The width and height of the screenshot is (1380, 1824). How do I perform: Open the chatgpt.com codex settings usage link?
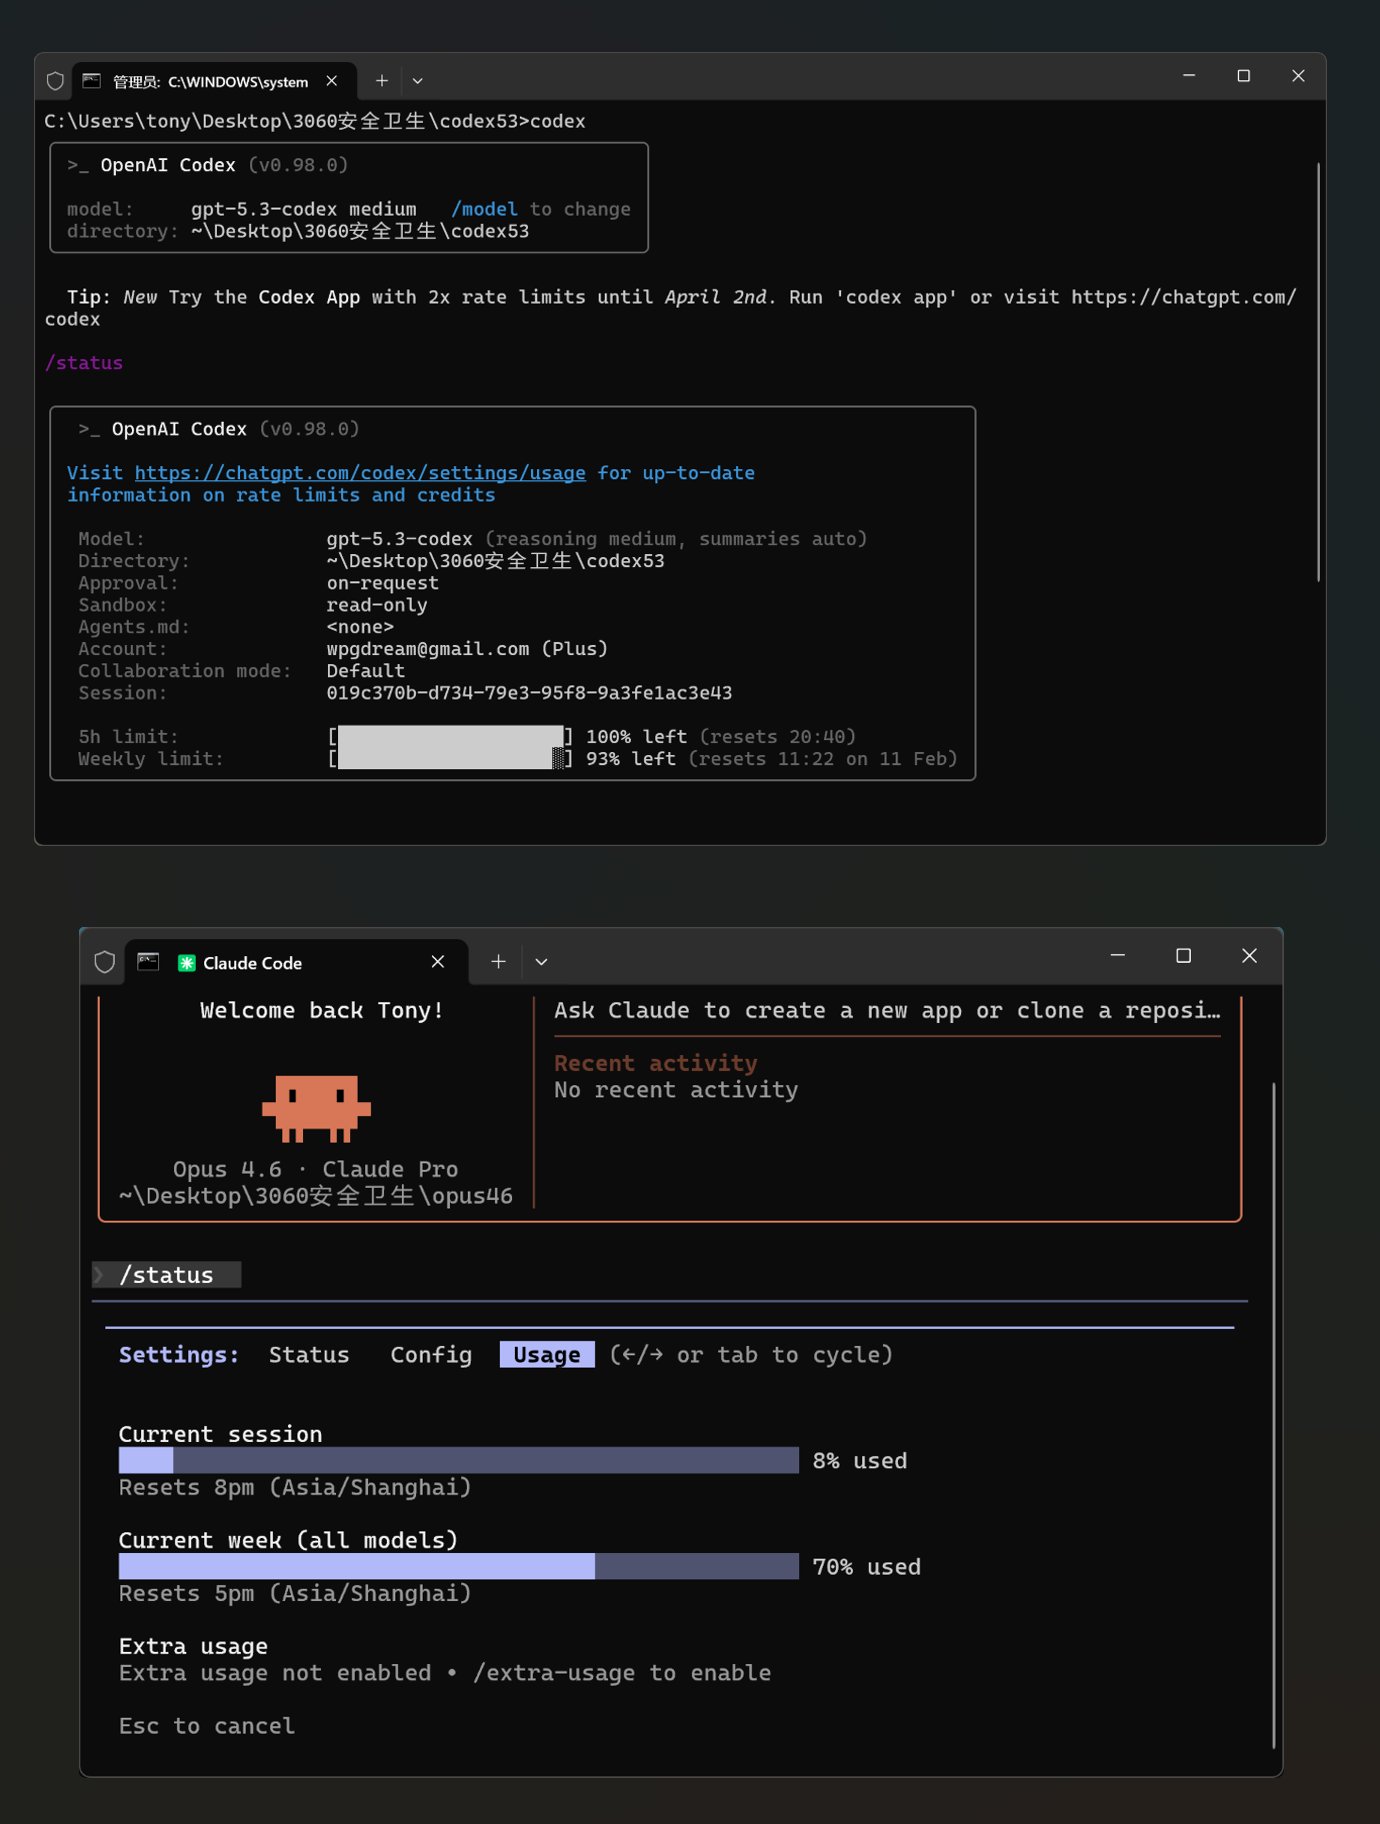(360, 473)
